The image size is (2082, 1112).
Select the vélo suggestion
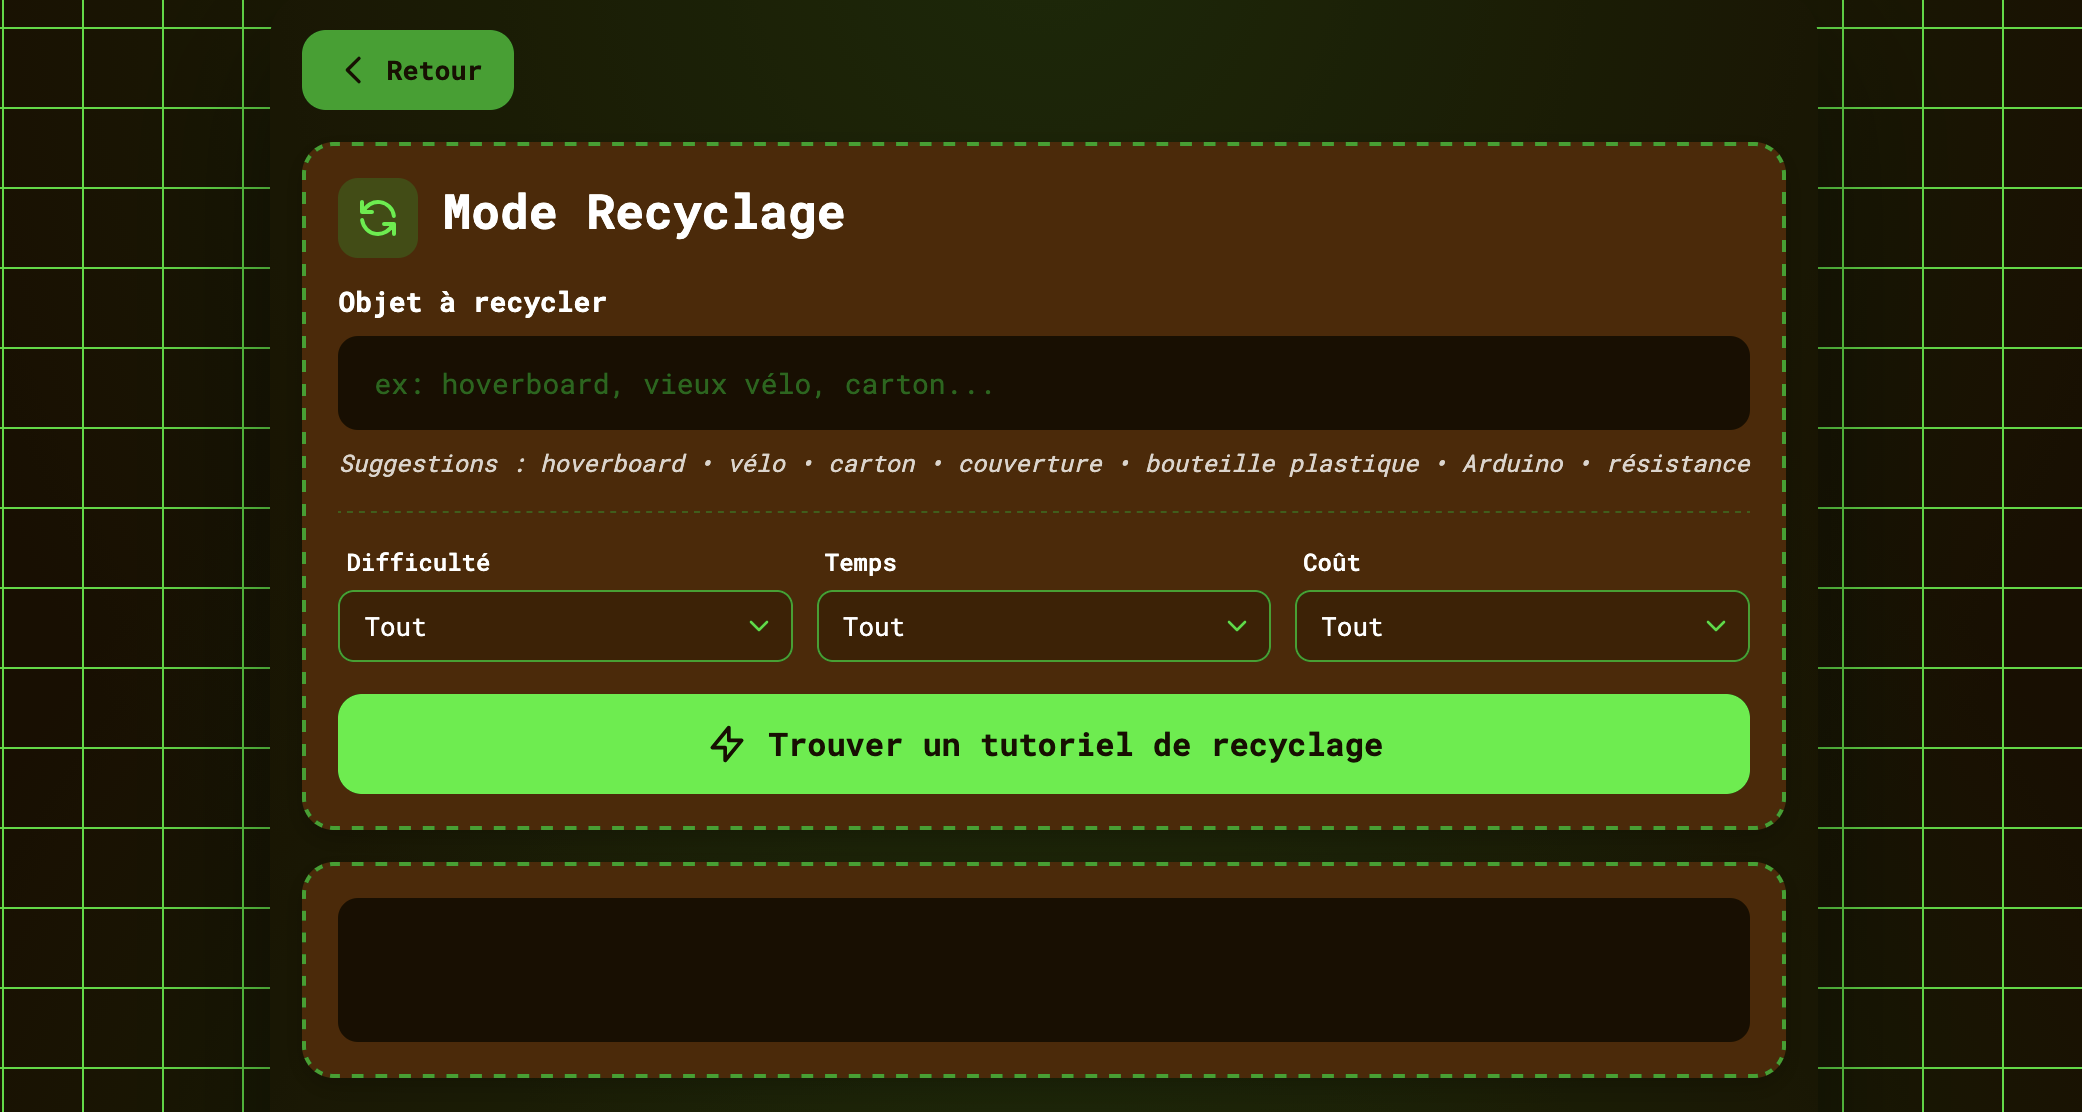(x=757, y=464)
